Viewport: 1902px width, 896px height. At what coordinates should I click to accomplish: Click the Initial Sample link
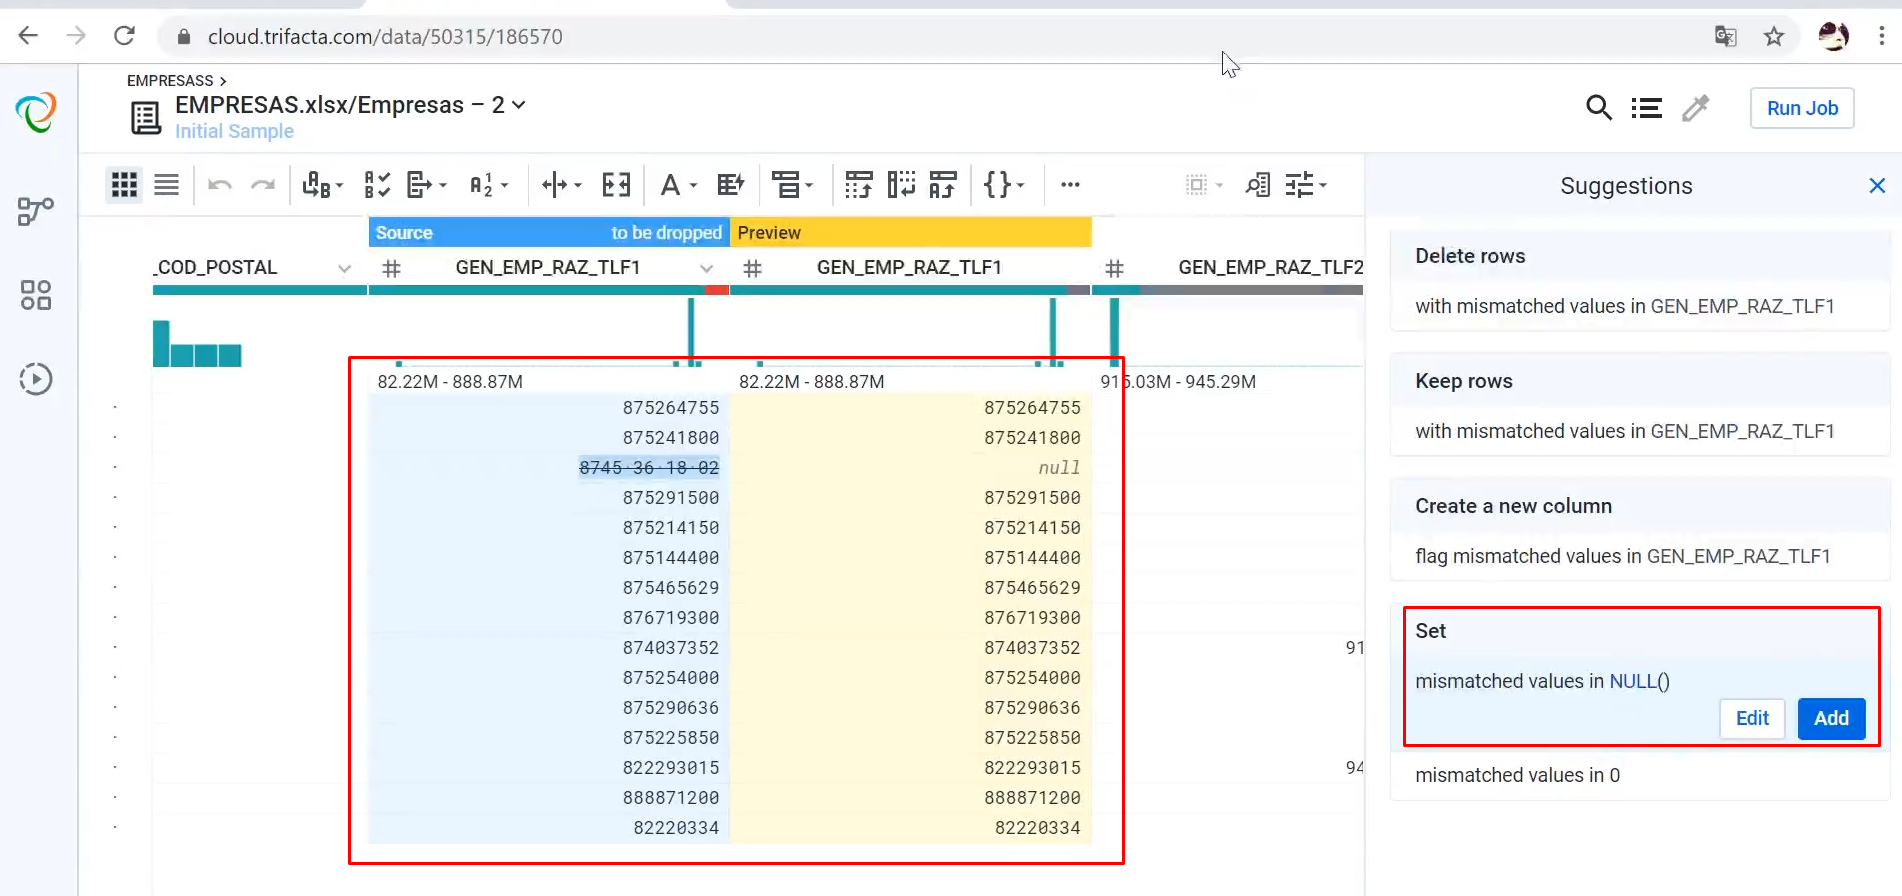pyautogui.click(x=234, y=132)
